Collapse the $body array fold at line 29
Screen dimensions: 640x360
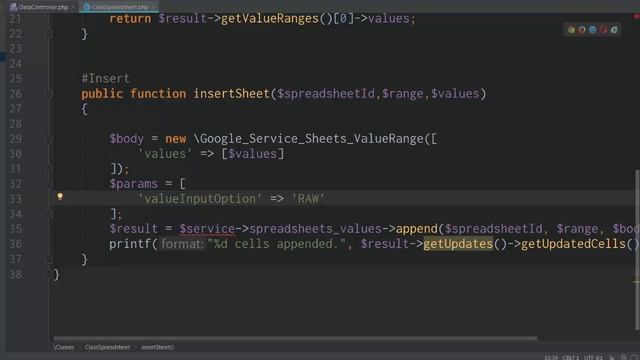point(49,139)
